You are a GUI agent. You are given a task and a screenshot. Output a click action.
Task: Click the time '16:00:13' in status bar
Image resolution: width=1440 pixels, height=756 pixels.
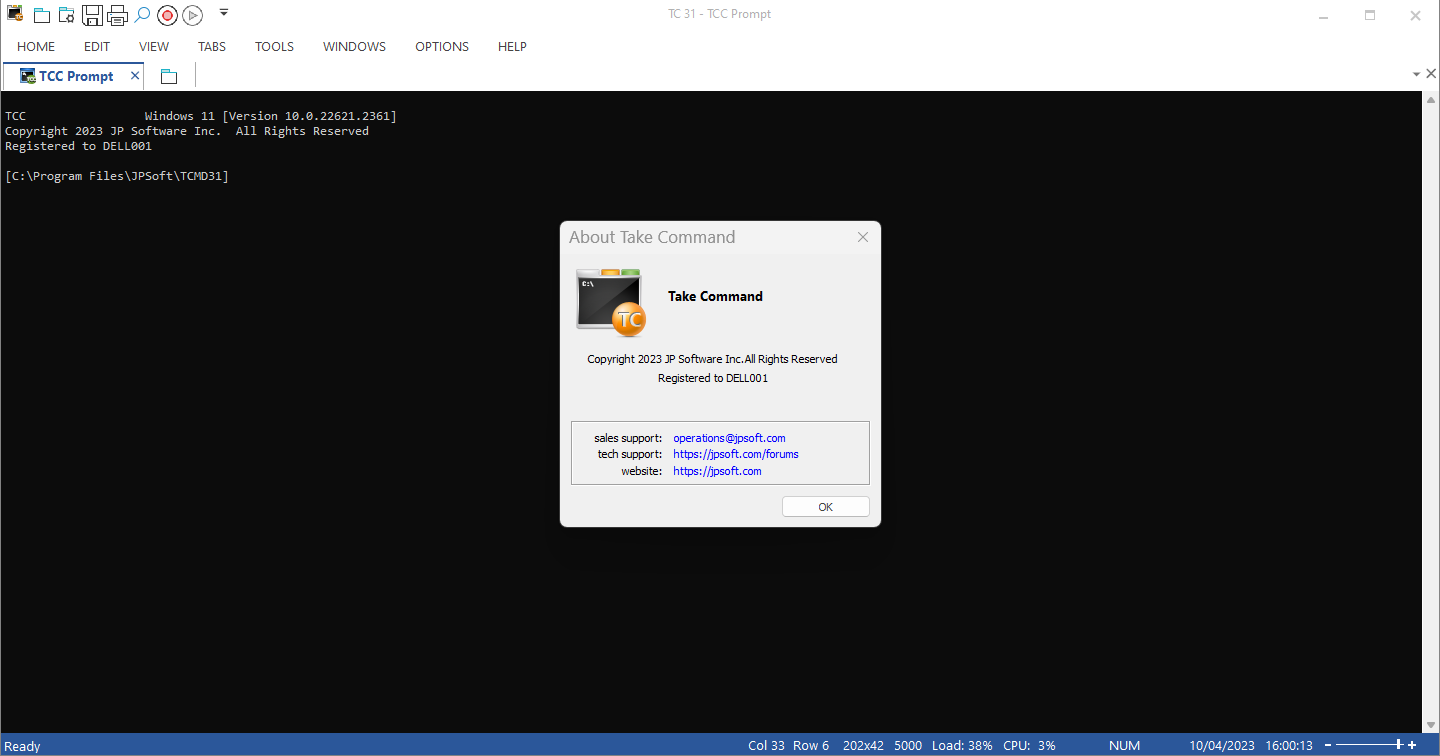coord(1287,745)
